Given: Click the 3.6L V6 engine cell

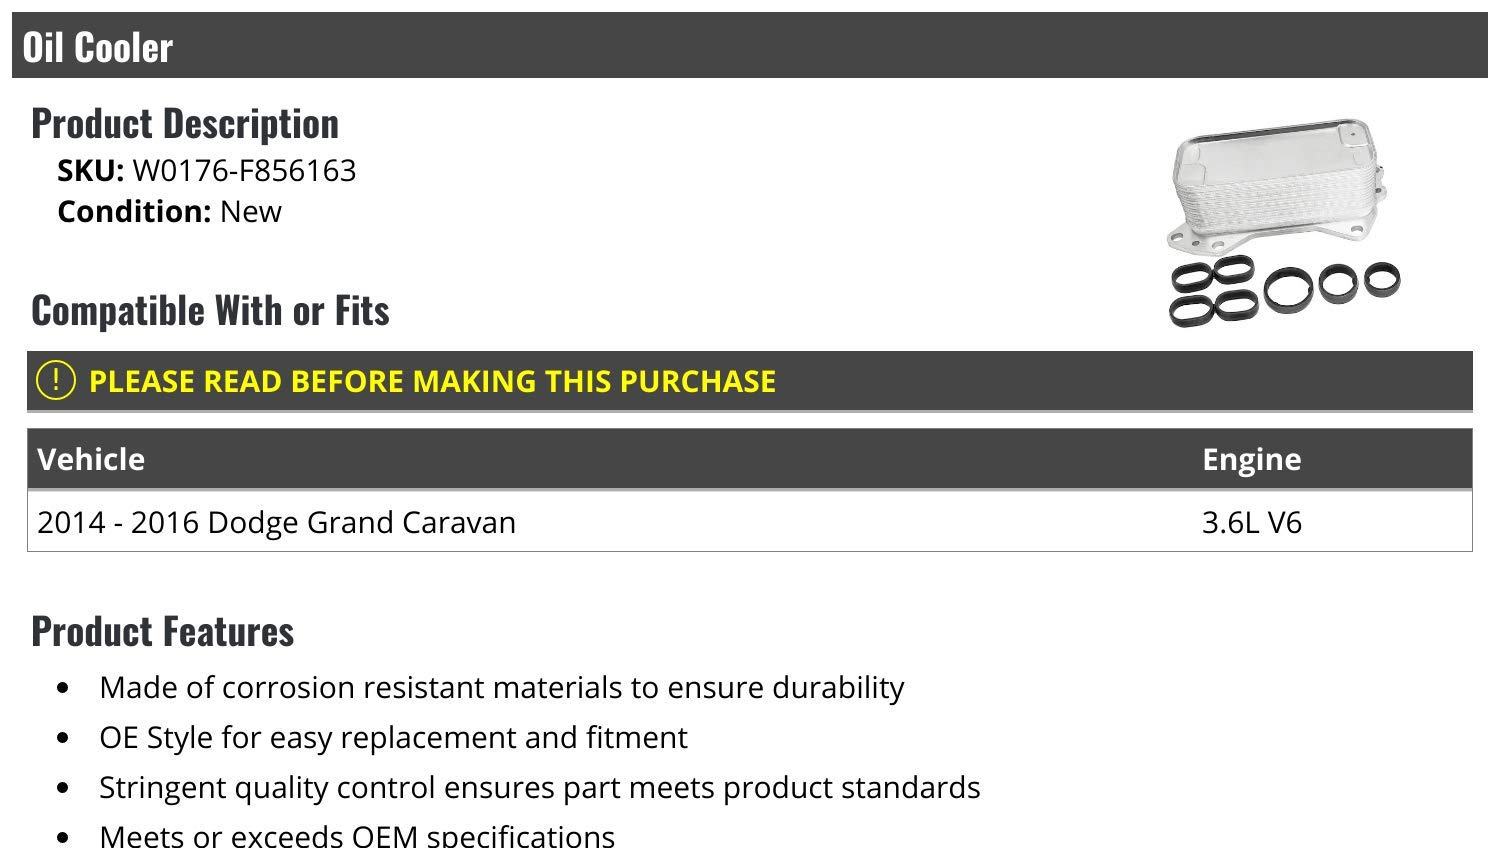Looking at the screenshot, I should point(1251,522).
